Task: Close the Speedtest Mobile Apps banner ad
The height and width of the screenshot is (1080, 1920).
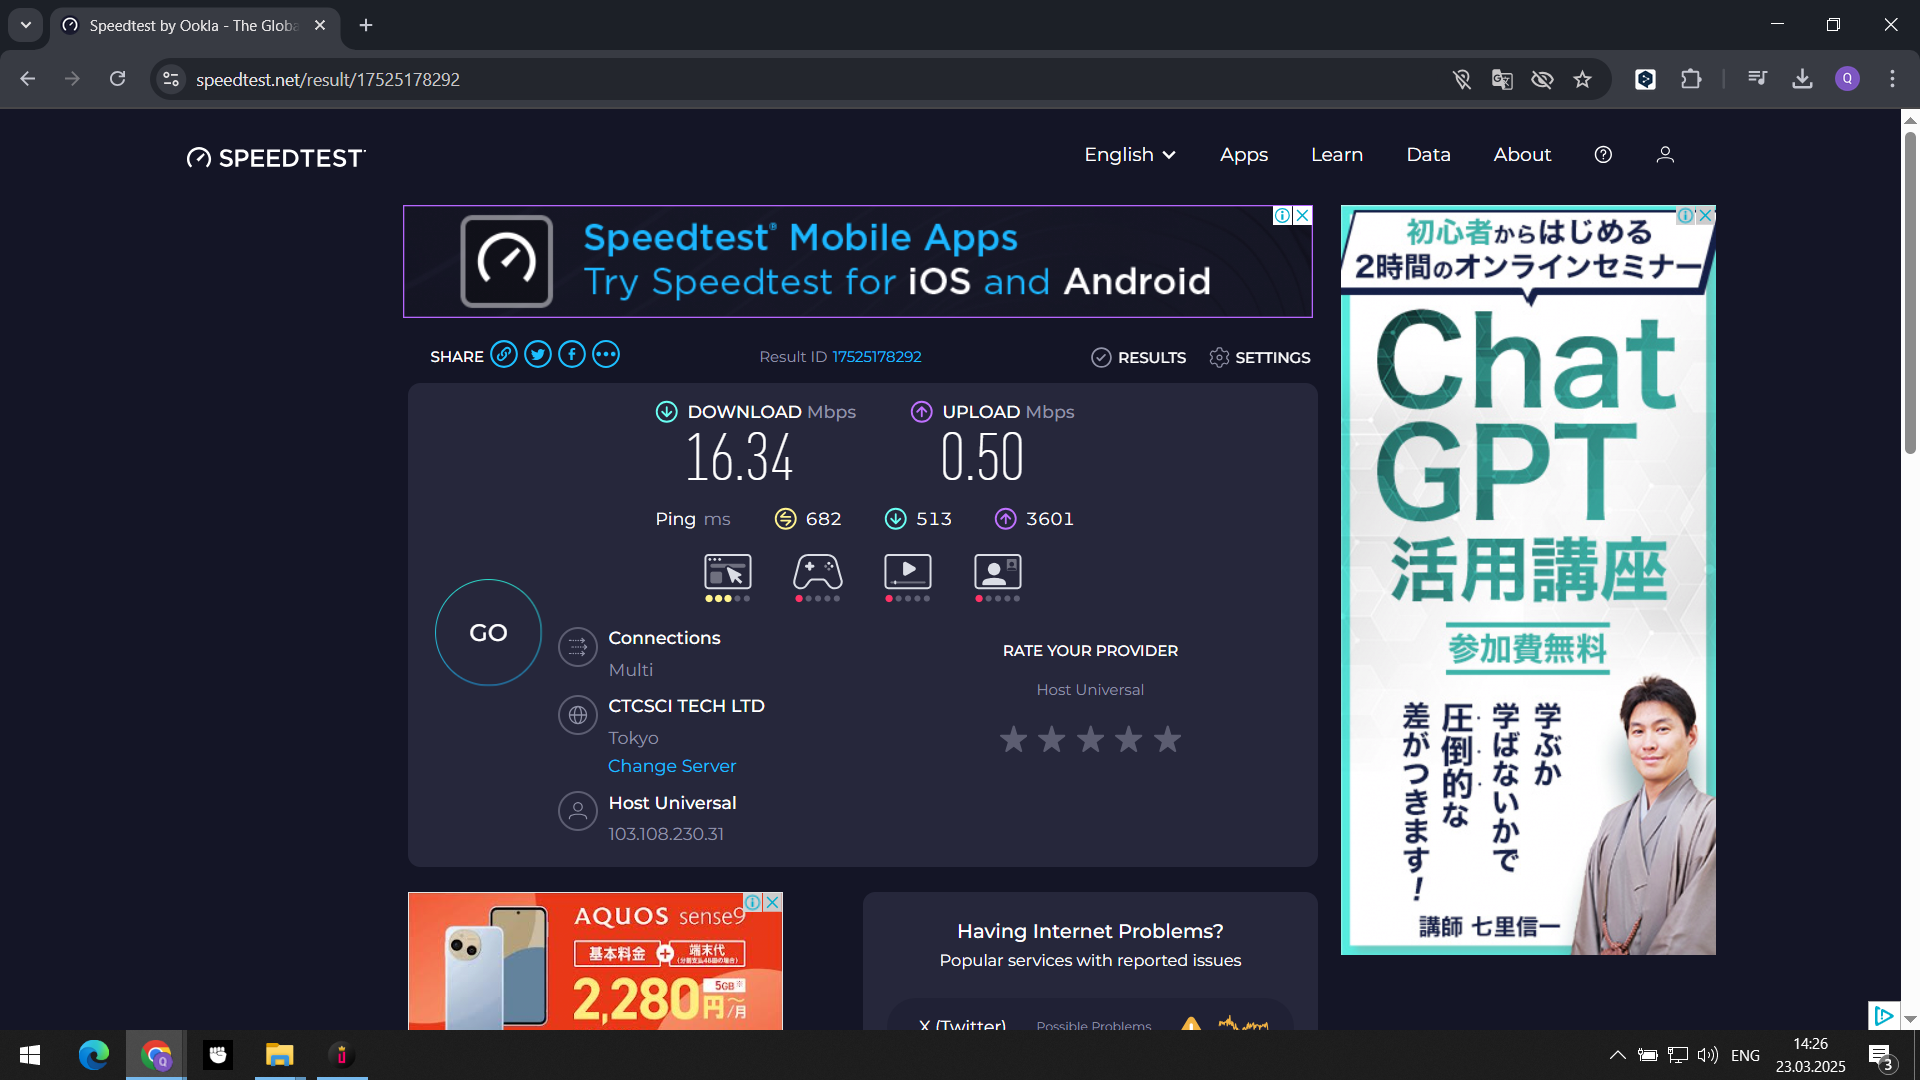Action: (x=1302, y=216)
